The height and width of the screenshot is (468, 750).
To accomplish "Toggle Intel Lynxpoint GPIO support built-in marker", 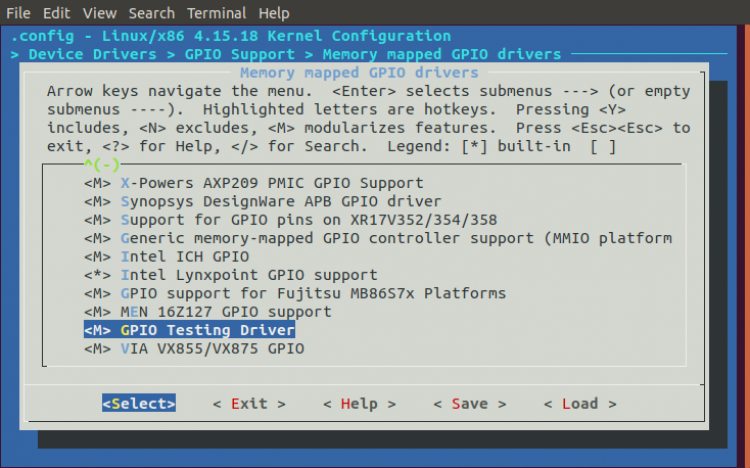I will coord(97,275).
